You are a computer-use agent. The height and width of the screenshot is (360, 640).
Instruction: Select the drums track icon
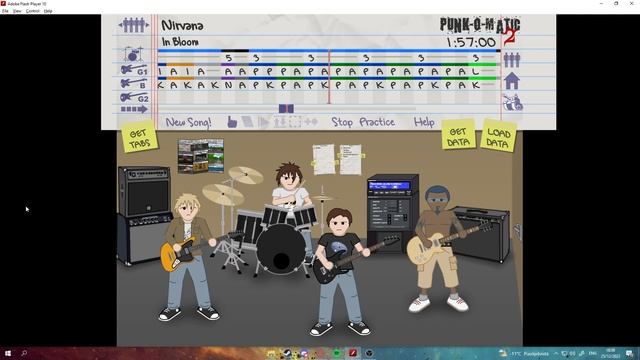pos(133,54)
